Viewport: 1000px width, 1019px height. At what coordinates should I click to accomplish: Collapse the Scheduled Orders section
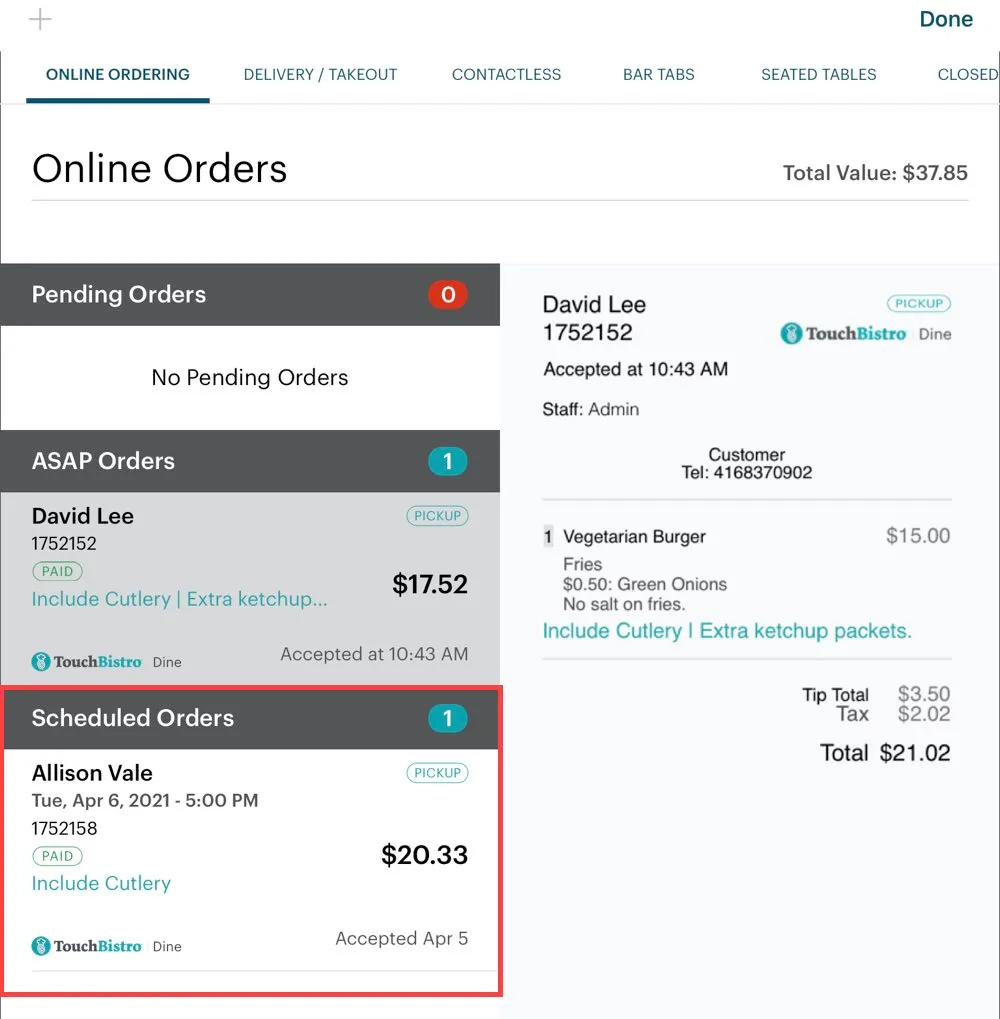click(x=133, y=718)
